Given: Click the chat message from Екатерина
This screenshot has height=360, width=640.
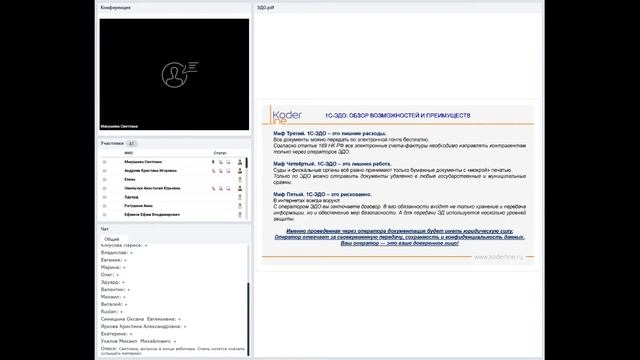Looking at the screenshot, I should point(117,334).
